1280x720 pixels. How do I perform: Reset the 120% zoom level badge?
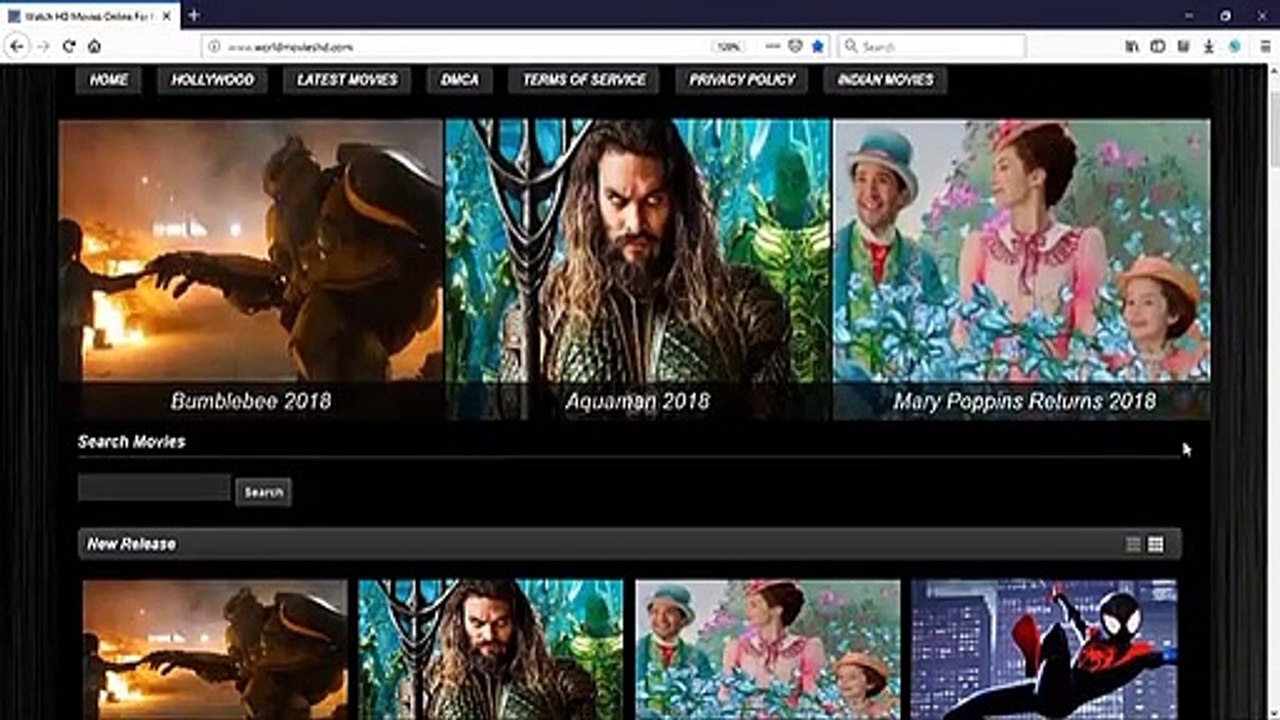[729, 46]
